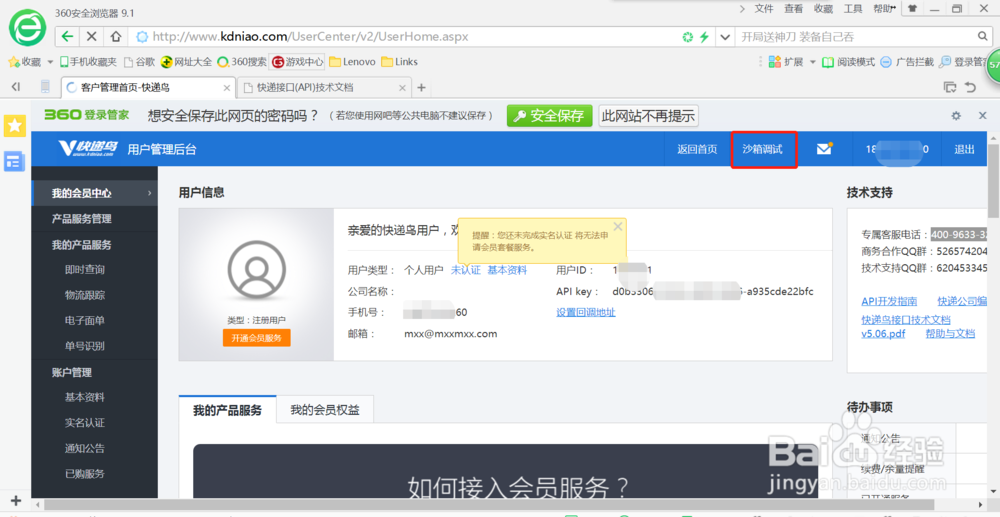The image size is (1000, 517).
Task: Dismiss the yellow 提醒 reminder popup
Action: [617, 226]
